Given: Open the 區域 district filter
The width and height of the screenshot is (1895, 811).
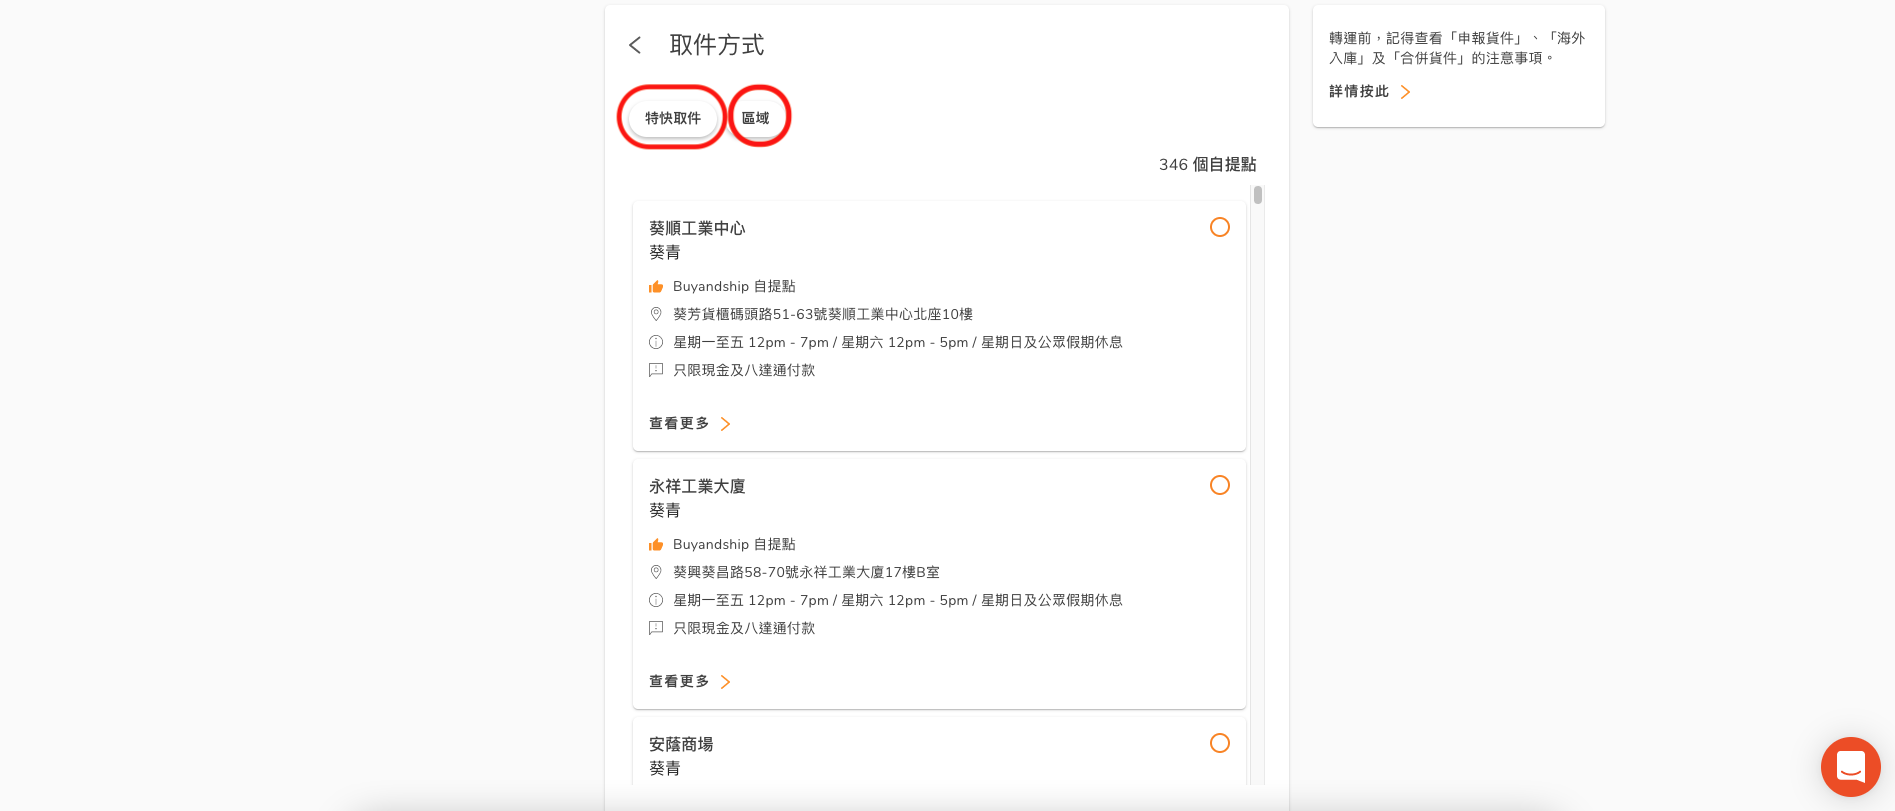Looking at the screenshot, I should pyautogui.click(x=756, y=118).
